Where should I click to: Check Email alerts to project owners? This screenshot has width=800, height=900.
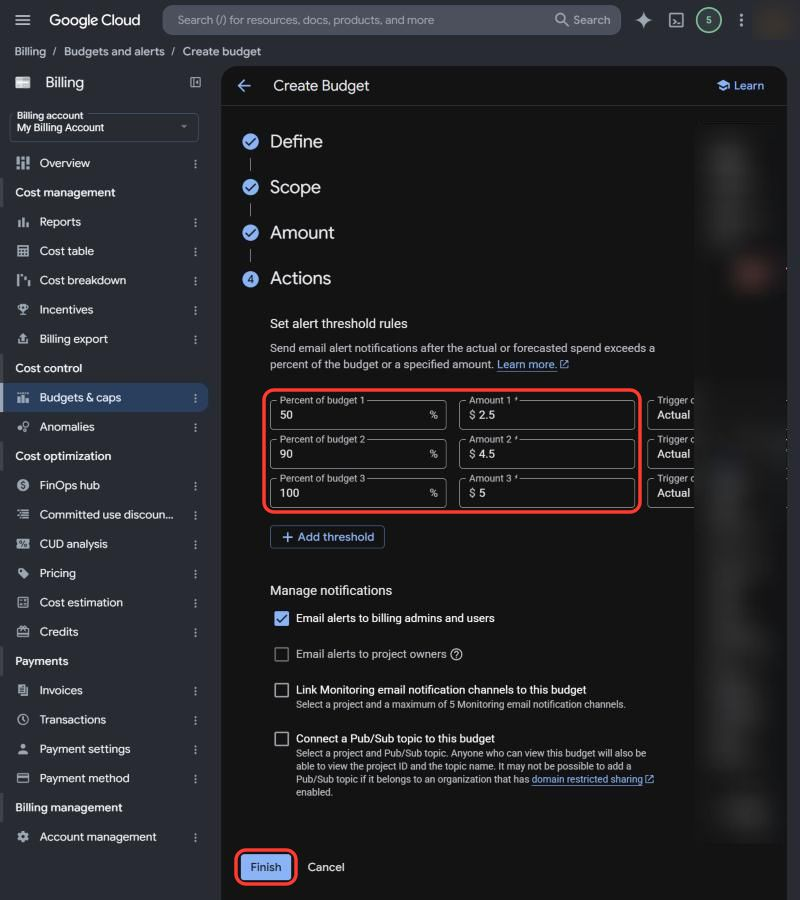coord(281,654)
